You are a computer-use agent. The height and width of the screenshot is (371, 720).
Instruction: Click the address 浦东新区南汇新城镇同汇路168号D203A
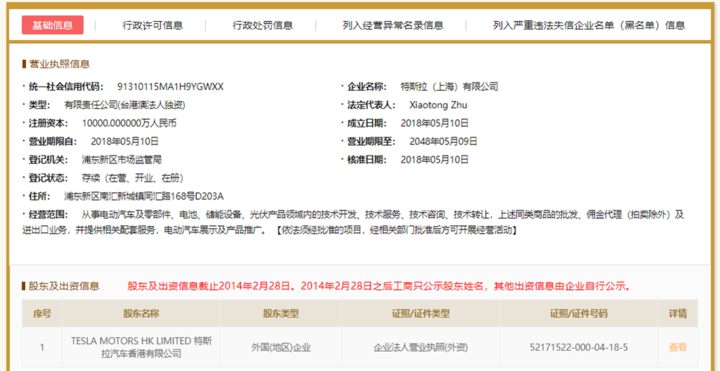point(144,197)
